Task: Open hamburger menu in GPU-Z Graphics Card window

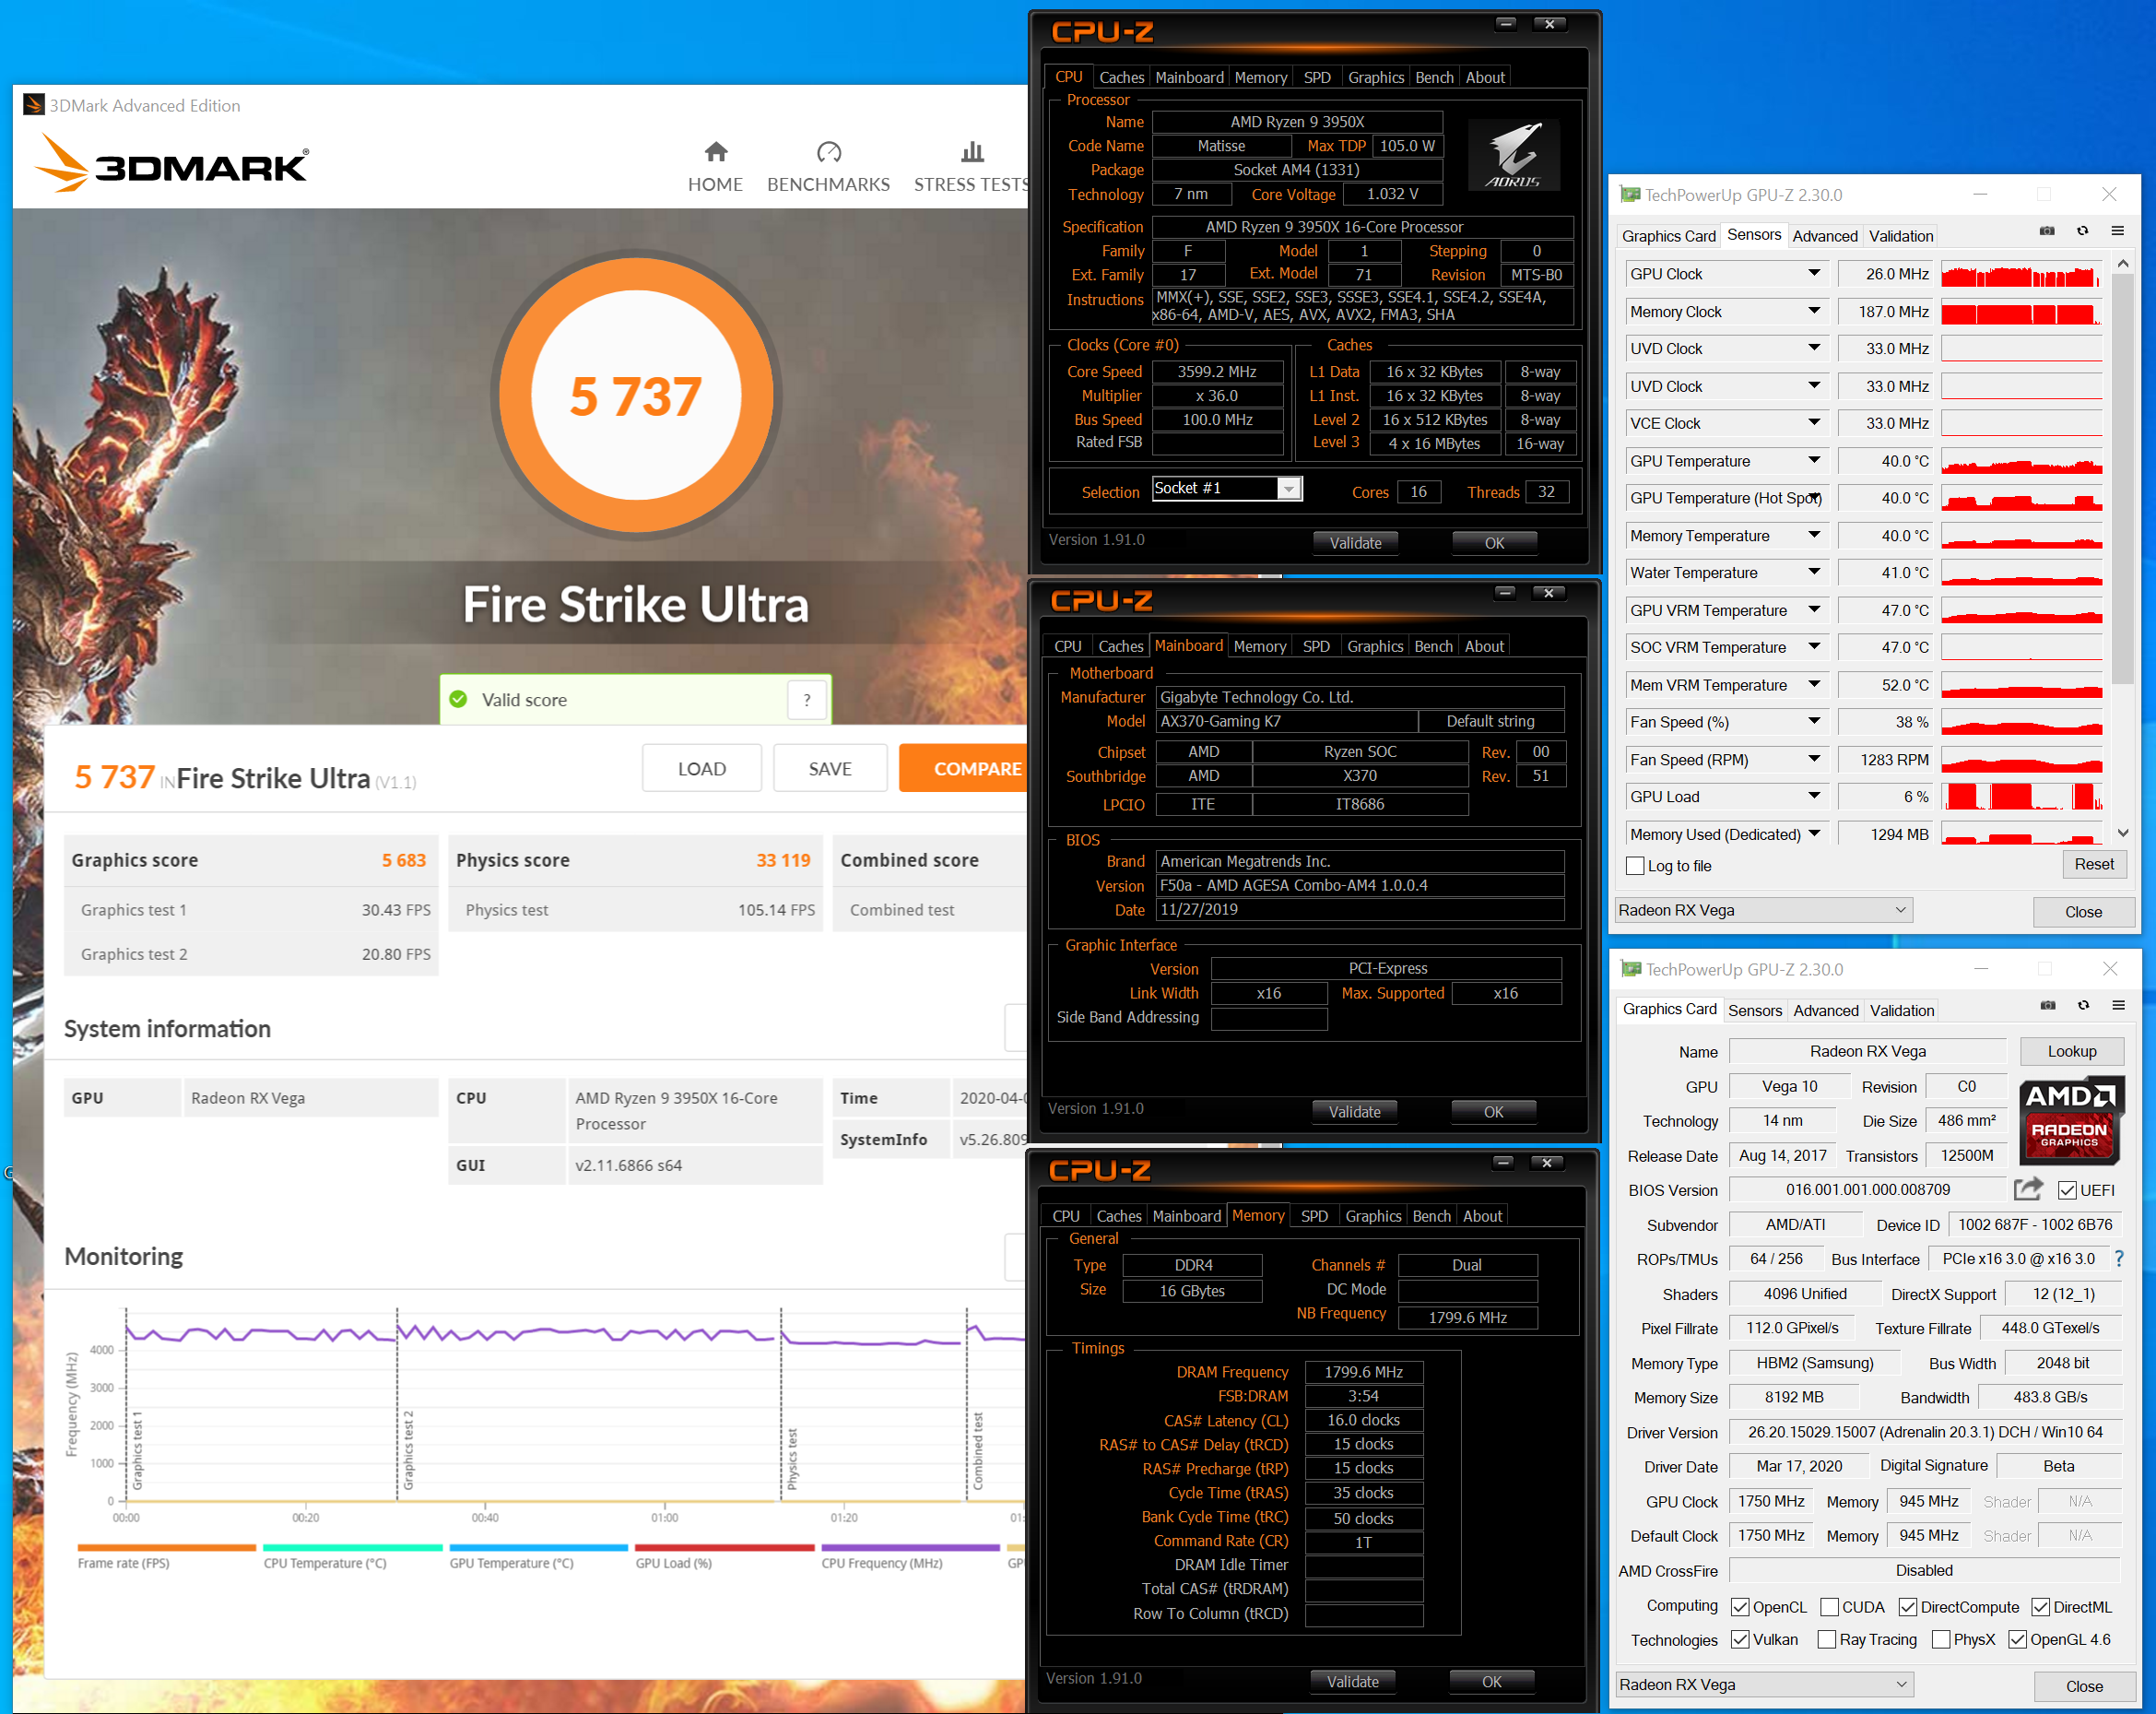Action: tap(2119, 1005)
